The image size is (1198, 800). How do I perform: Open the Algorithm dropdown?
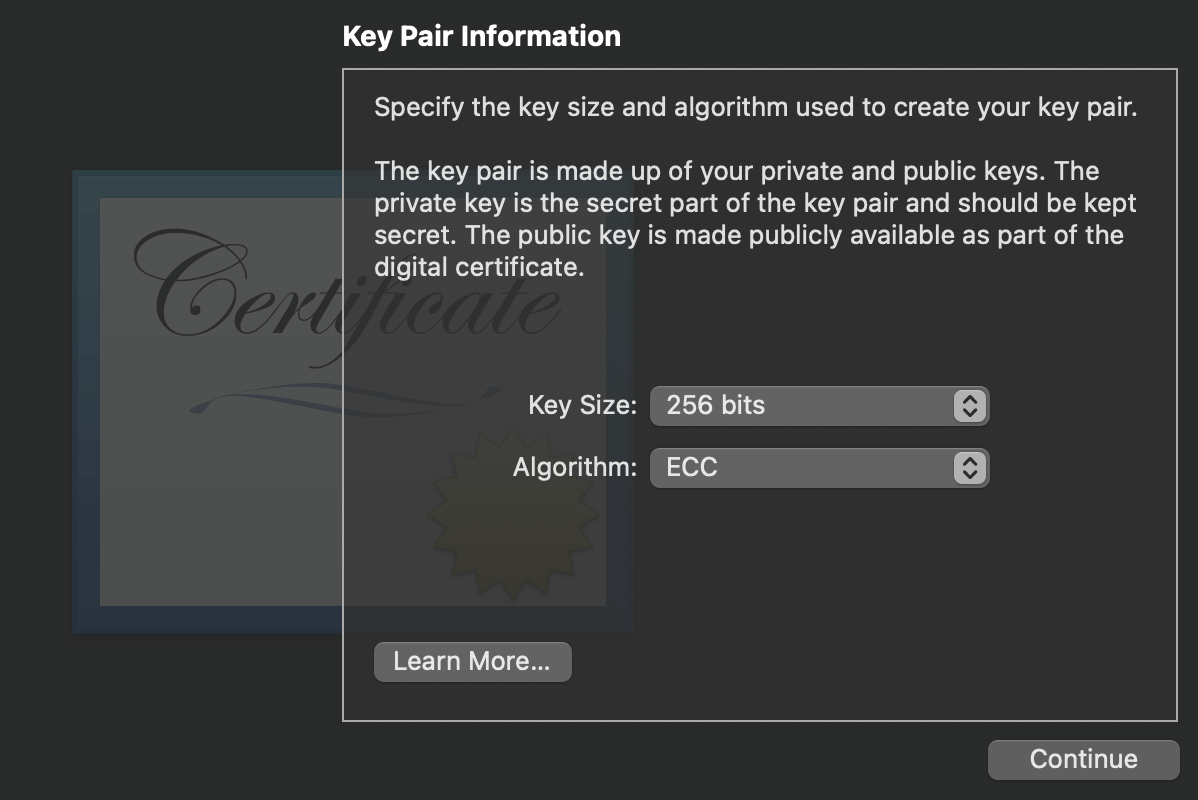tap(818, 467)
